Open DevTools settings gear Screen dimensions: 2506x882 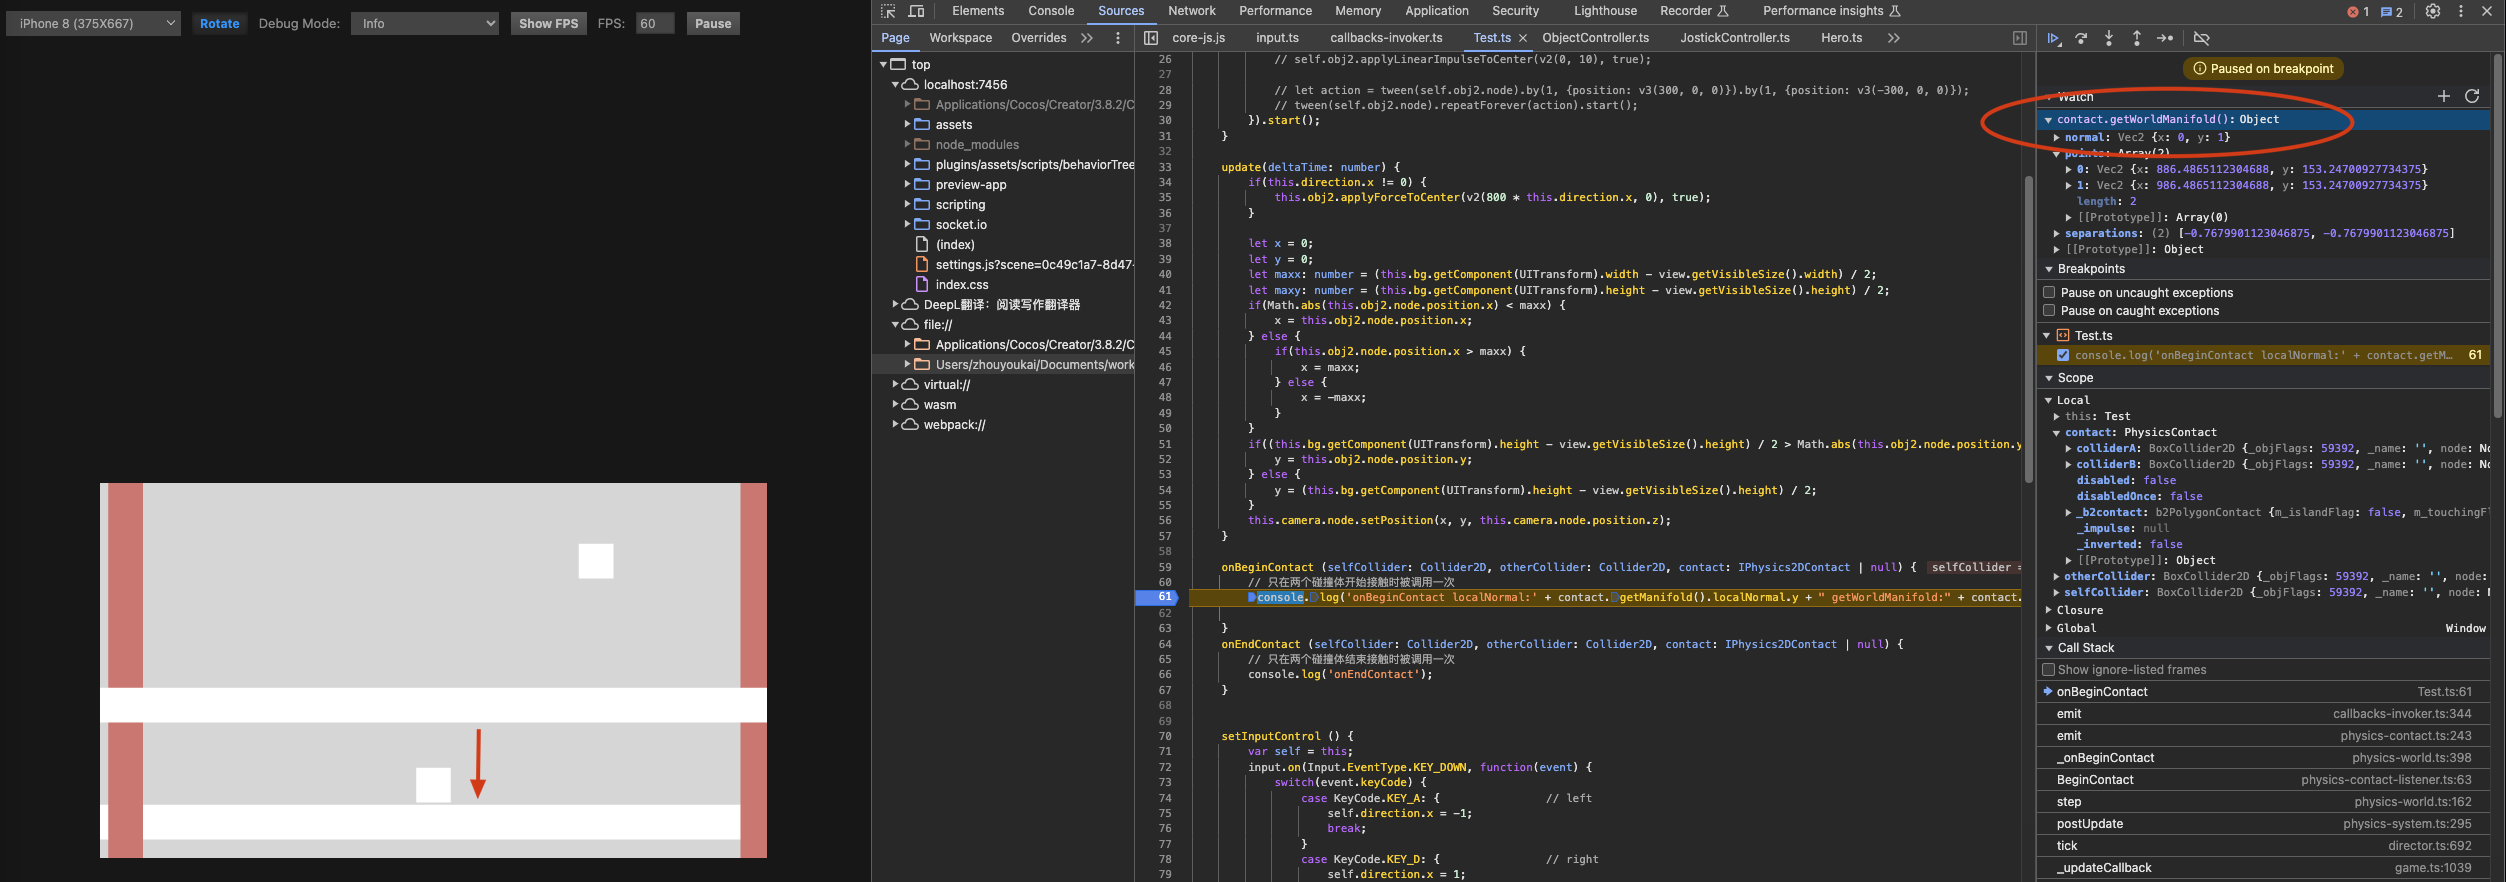[x=2433, y=11]
